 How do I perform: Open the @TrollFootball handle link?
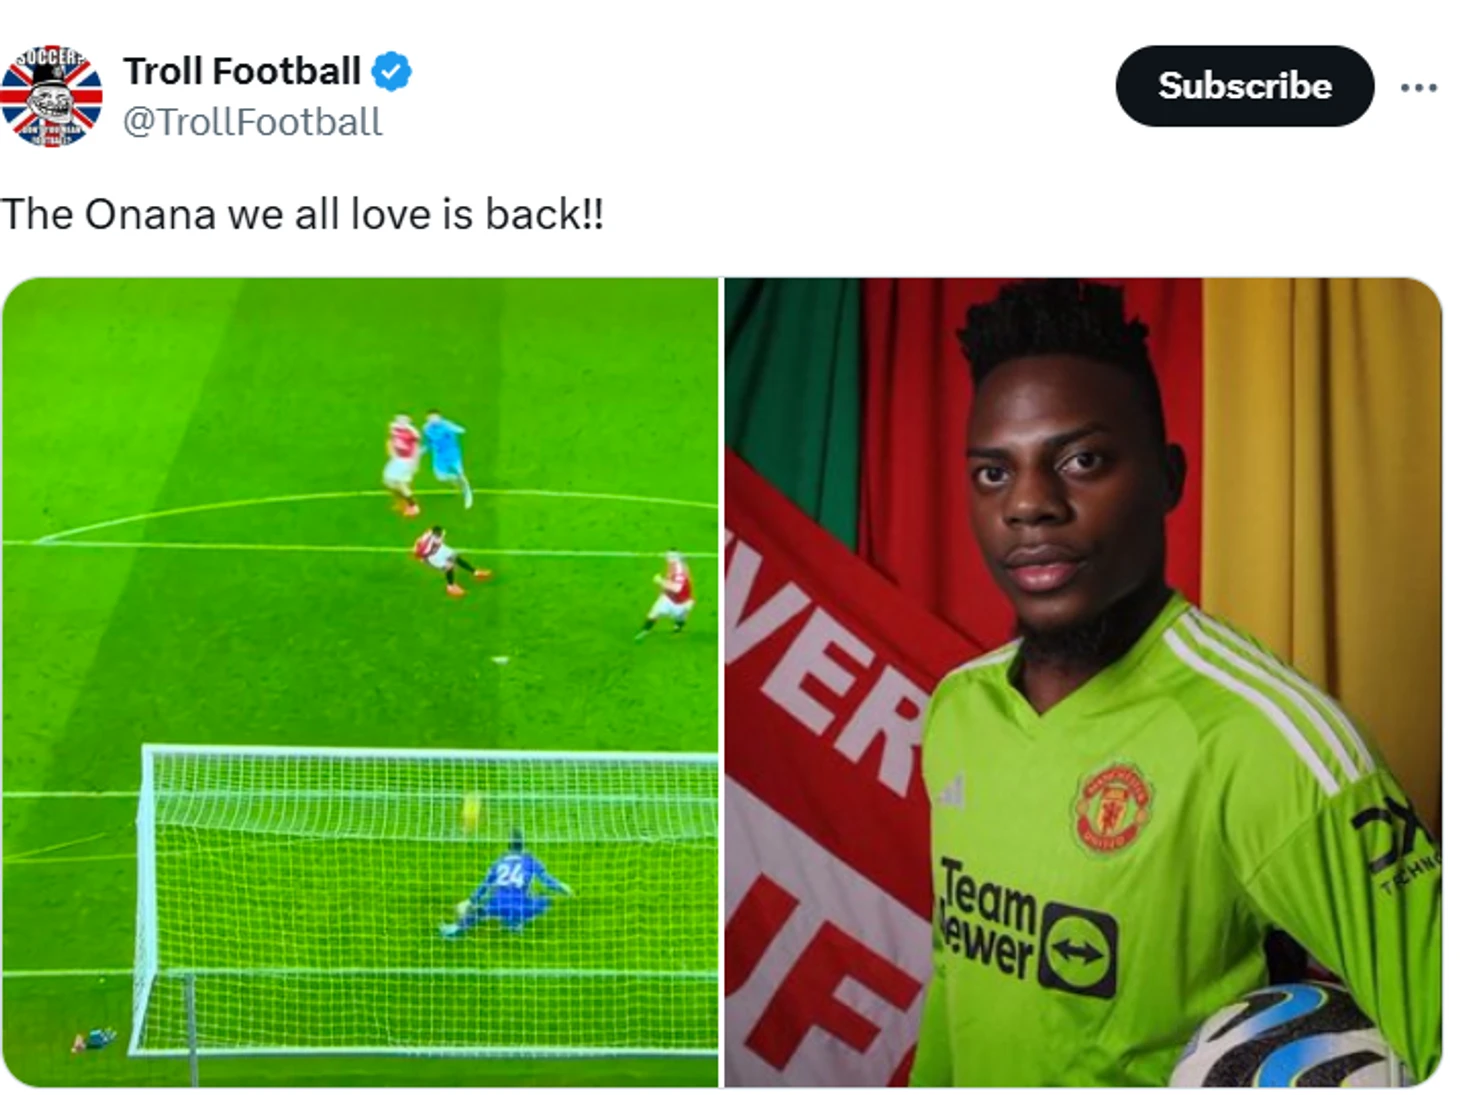[x=252, y=122]
